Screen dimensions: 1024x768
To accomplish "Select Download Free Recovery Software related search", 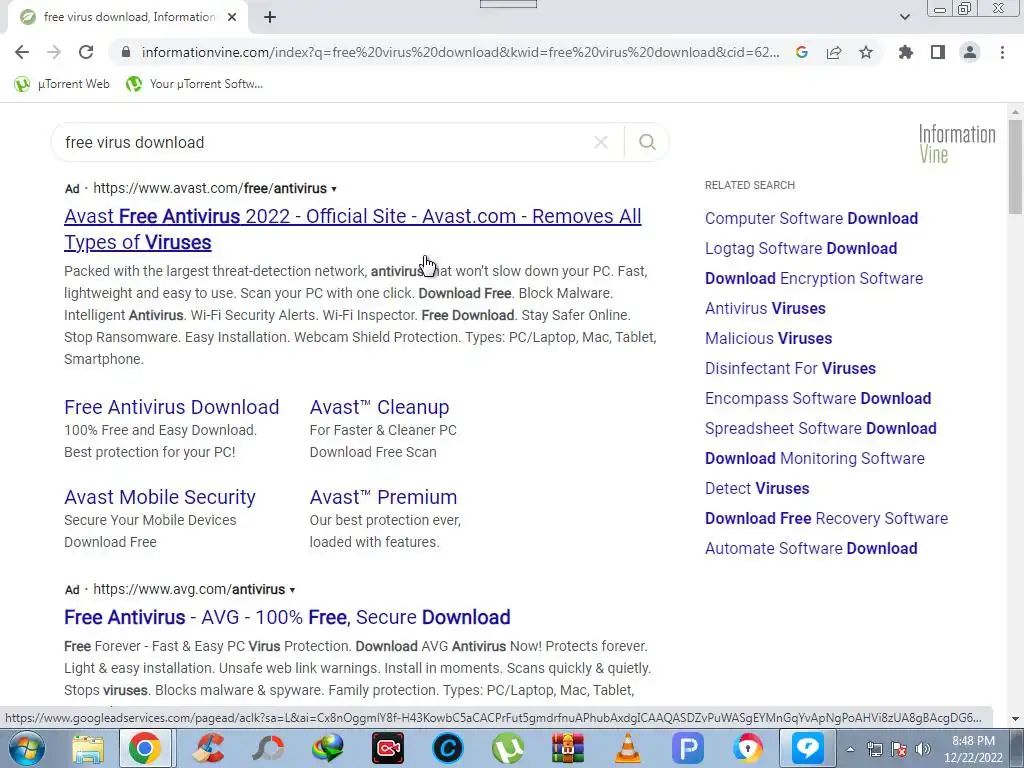I will (826, 519).
